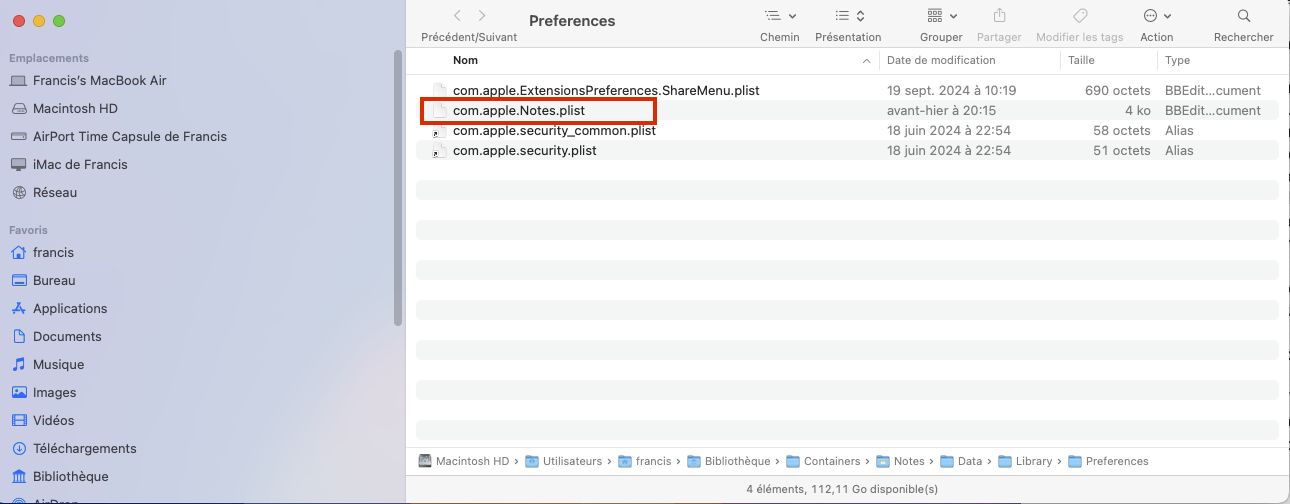The image size is (1290, 504).
Task: Sort by Date de modification column
Action: [941, 61]
